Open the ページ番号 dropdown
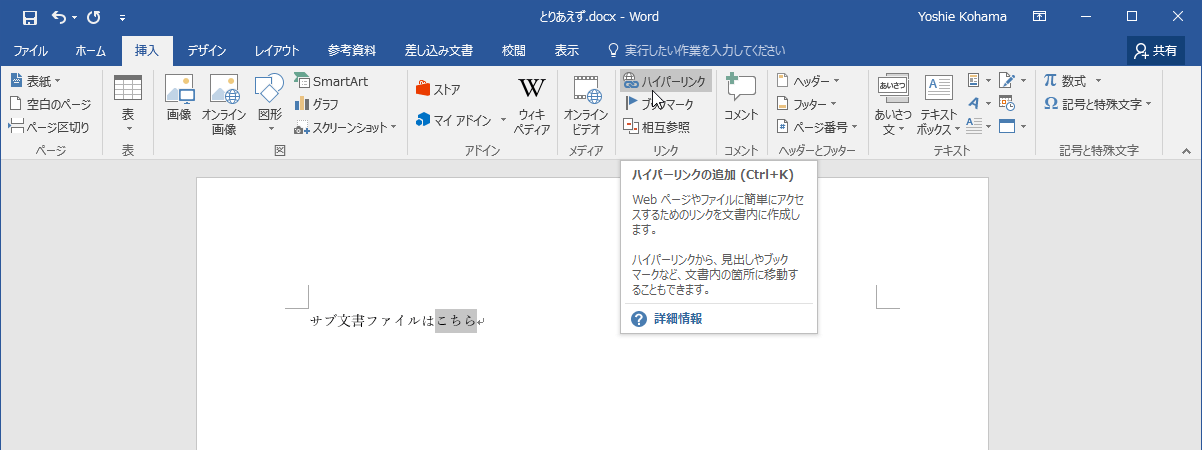The height and width of the screenshot is (450, 1202). coord(817,127)
